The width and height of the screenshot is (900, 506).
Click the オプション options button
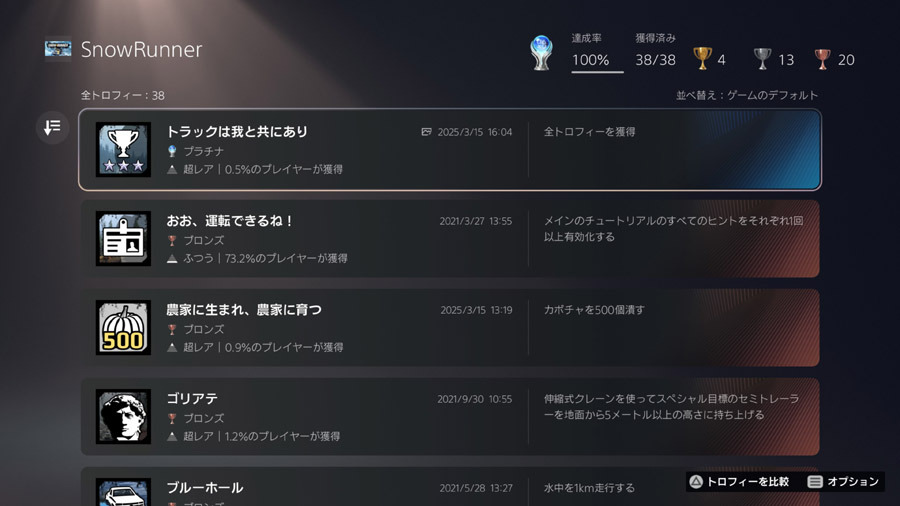pos(844,481)
